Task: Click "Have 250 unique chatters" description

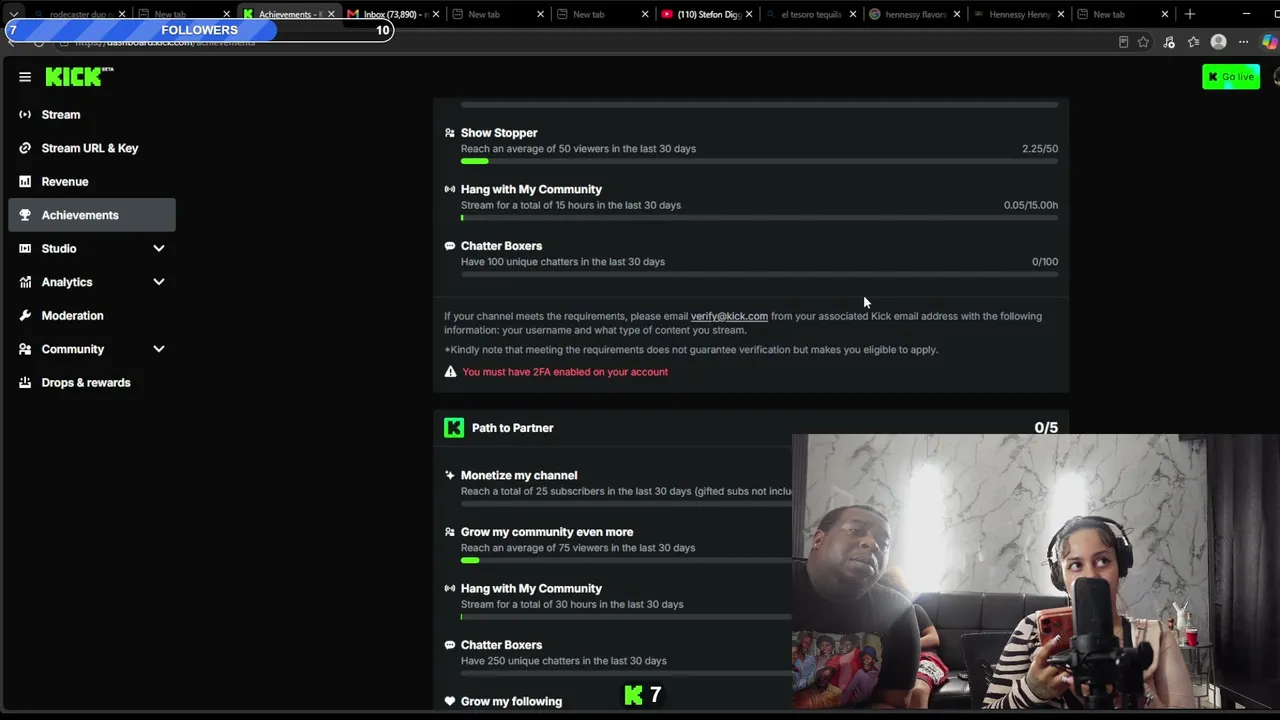Action: pos(563,661)
